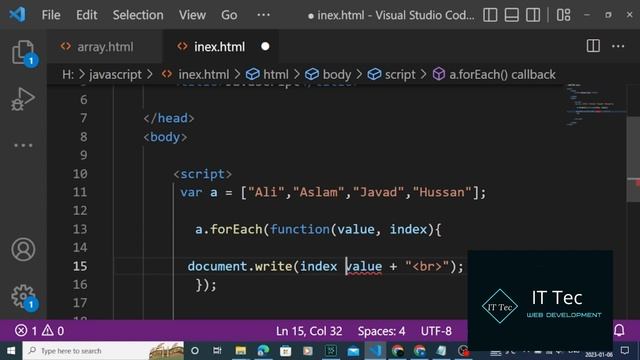Open the Selection menu
Image resolution: width=640 pixels, height=360 pixels.
coord(138,15)
